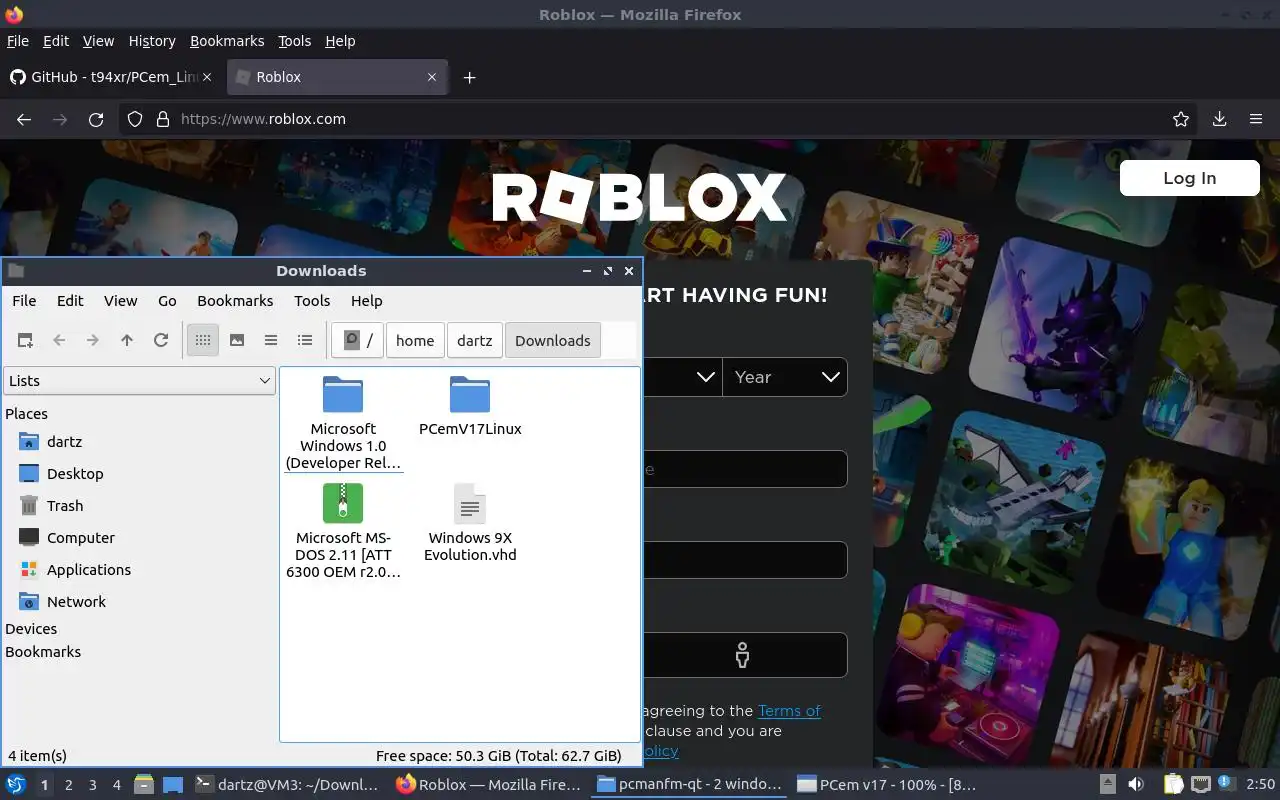
Task: Select the PCemV17Linux folder
Action: [470, 407]
